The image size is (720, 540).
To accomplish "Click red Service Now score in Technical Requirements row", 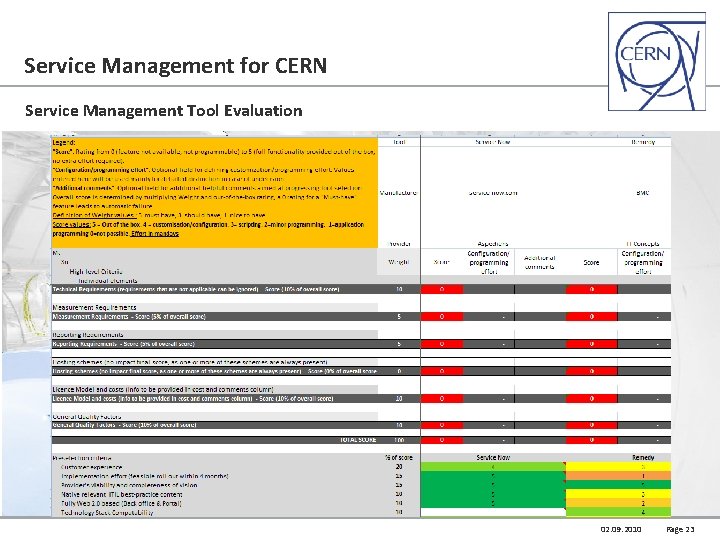I will point(442,289).
